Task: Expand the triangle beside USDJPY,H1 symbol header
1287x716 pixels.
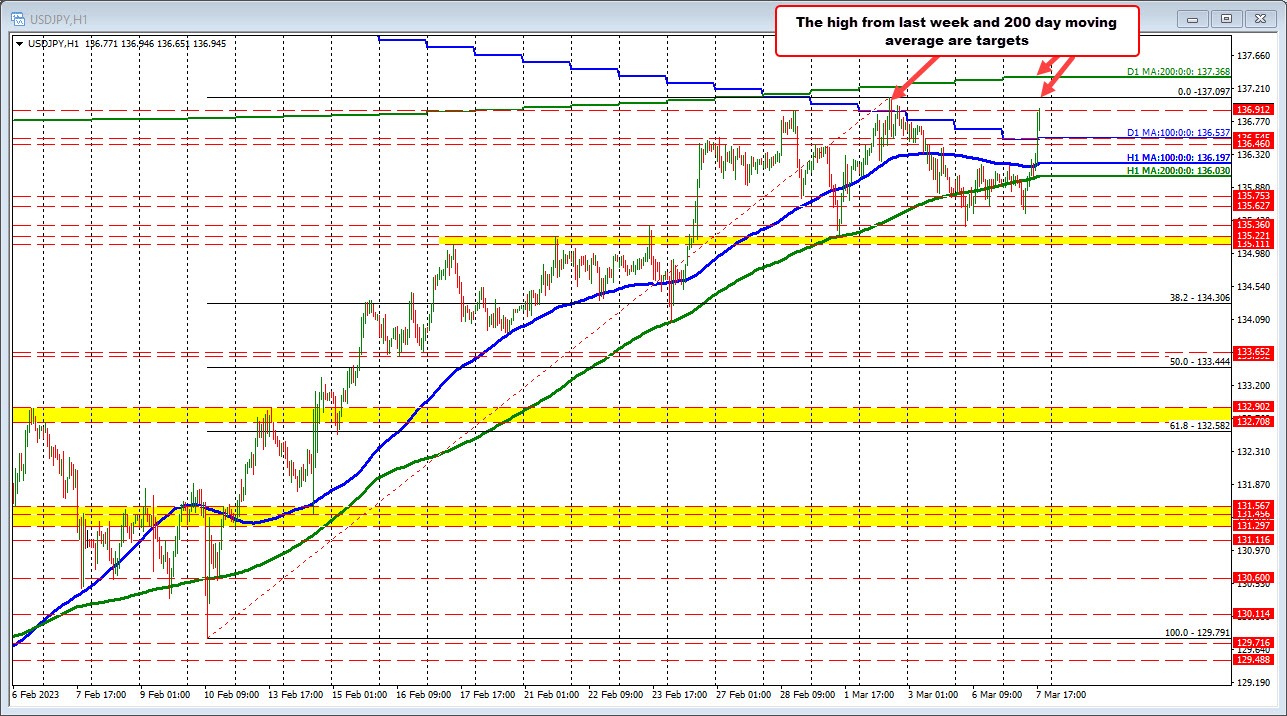Action: [19, 43]
